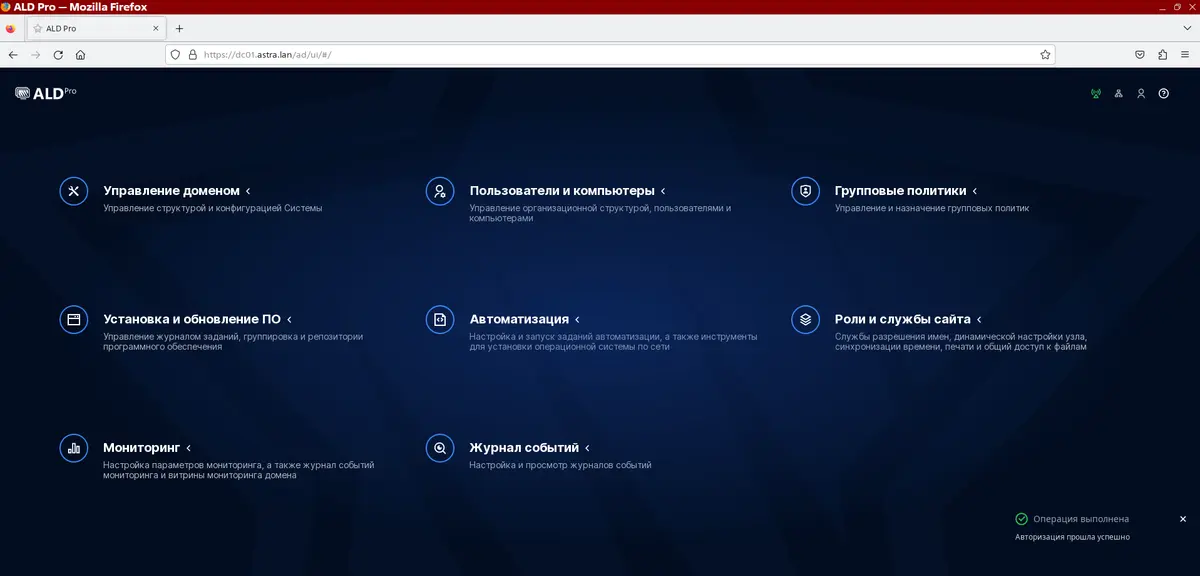Click the Firefox icon in title bar
The height and width of the screenshot is (576, 1200).
click(6, 6)
